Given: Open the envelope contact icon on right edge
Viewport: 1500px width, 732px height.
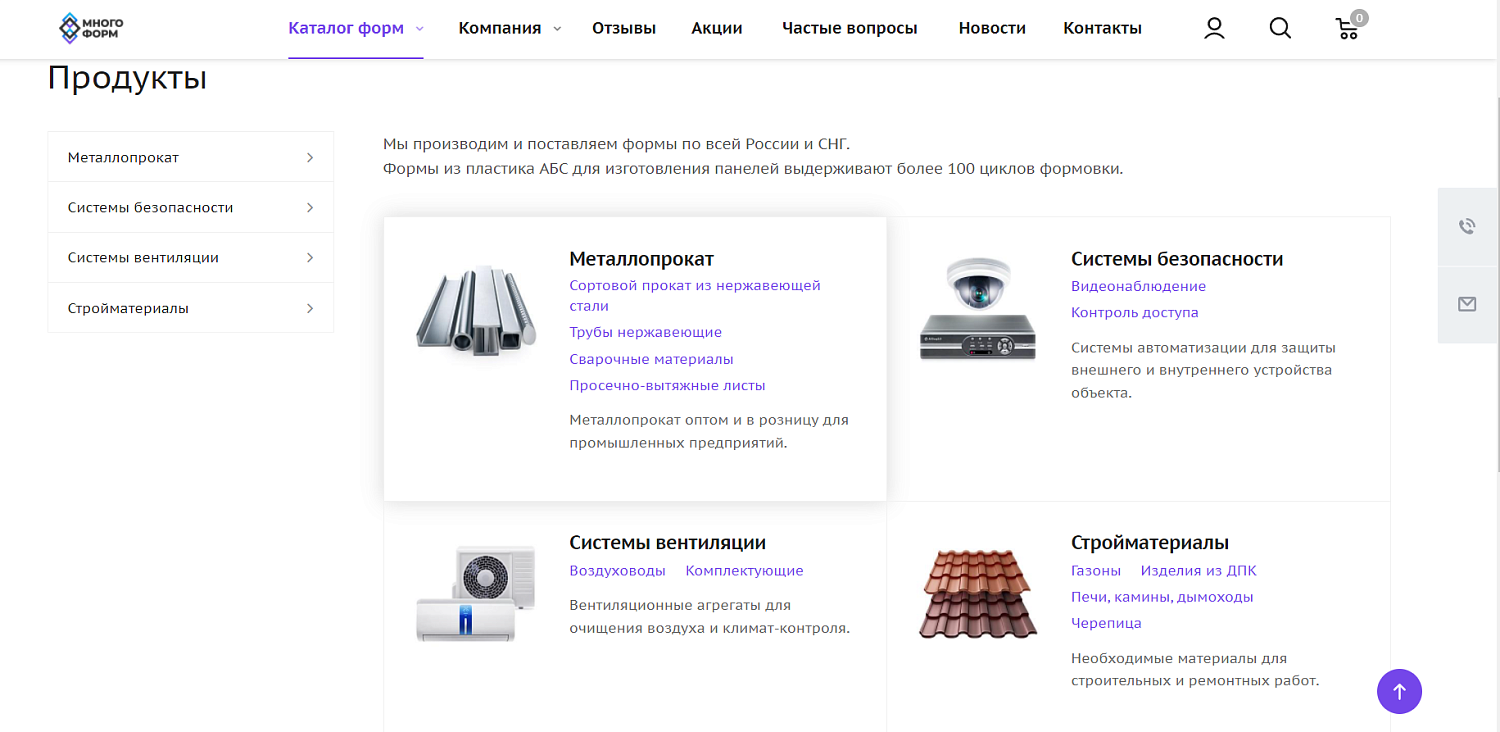Looking at the screenshot, I should click(1467, 304).
